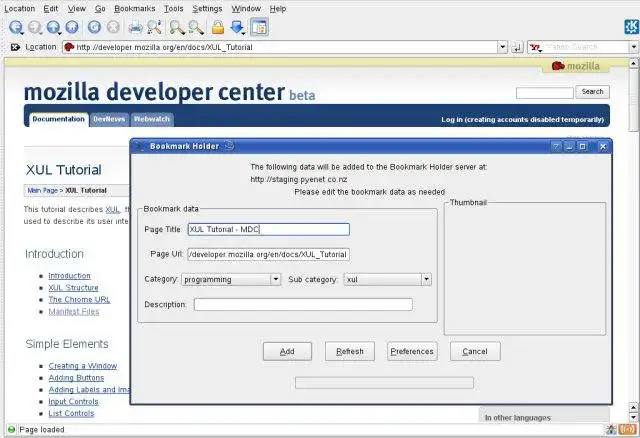The image size is (640, 438).
Task: Open the Manifest Files link
Action: [74, 311]
